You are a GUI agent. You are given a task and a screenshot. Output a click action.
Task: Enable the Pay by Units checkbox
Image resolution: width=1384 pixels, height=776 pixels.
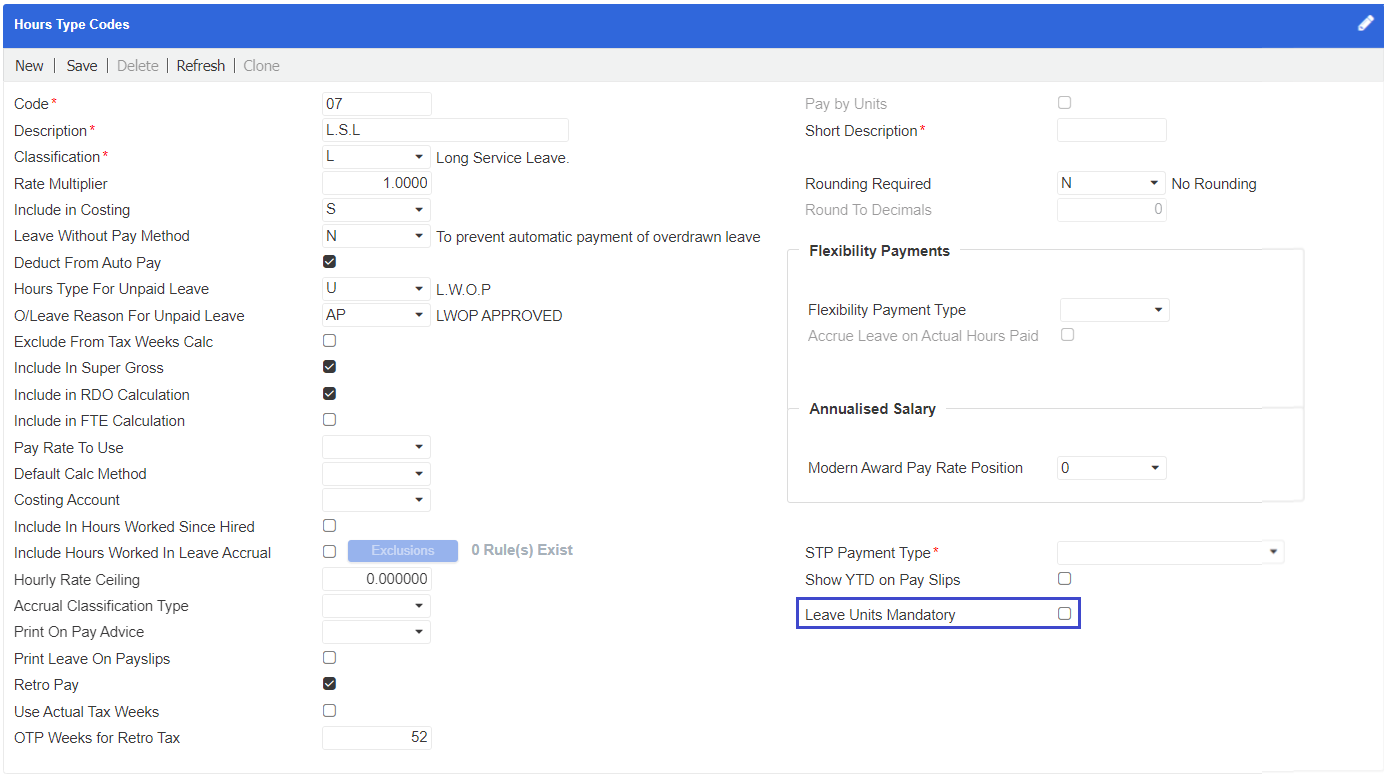click(x=1064, y=102)
